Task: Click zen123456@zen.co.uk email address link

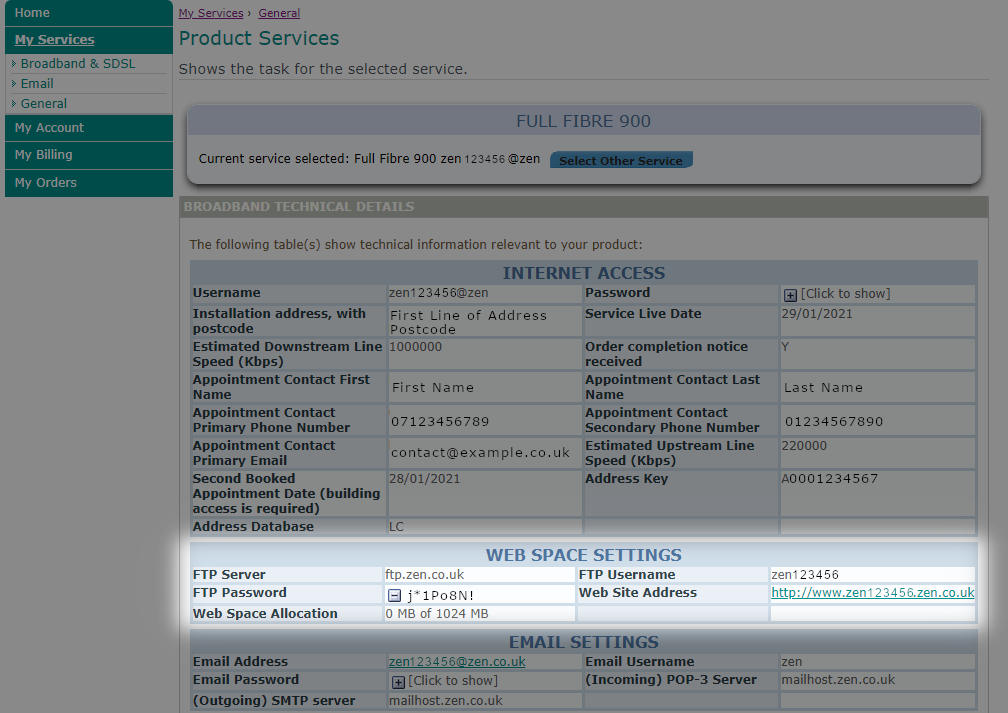Action: [x=457, y=662]
